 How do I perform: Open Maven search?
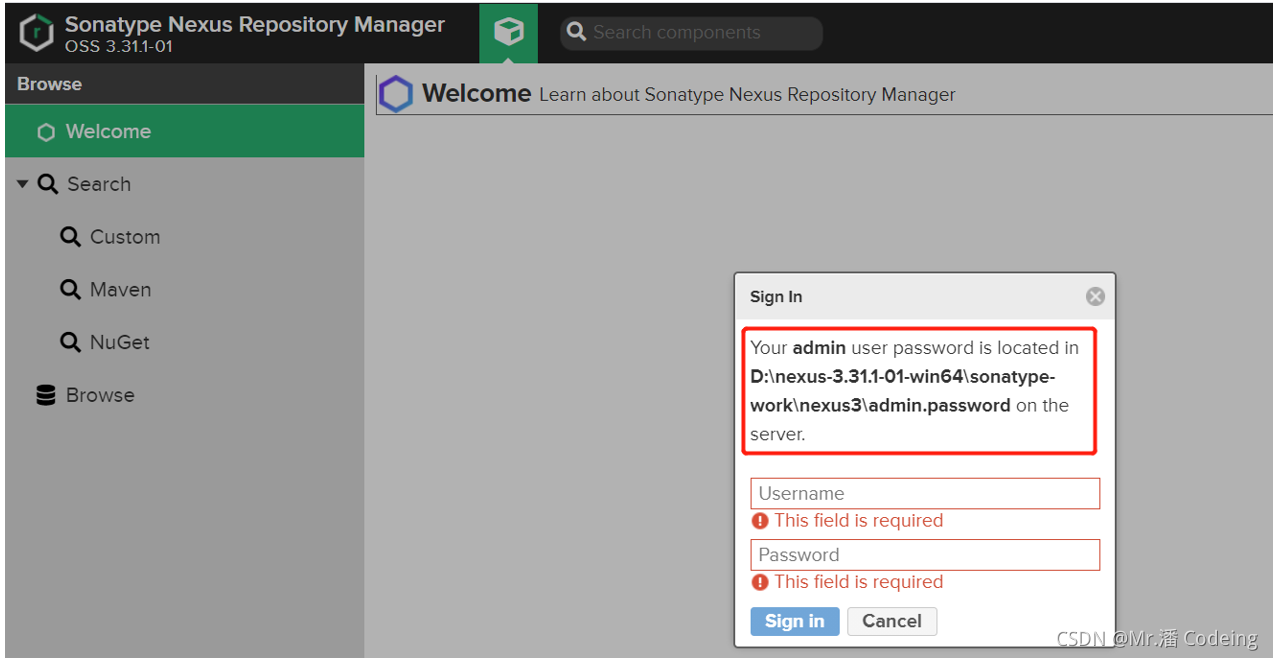184,289
